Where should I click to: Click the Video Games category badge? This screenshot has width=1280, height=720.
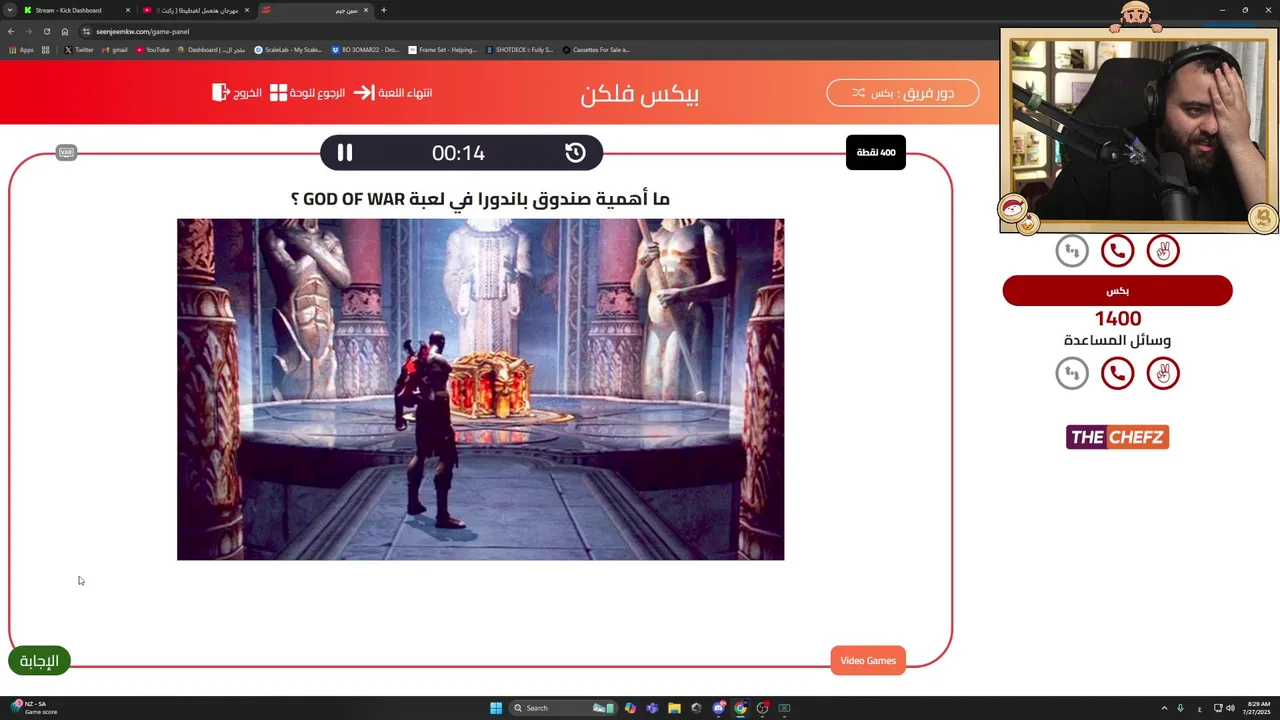[x=868, y=660]
